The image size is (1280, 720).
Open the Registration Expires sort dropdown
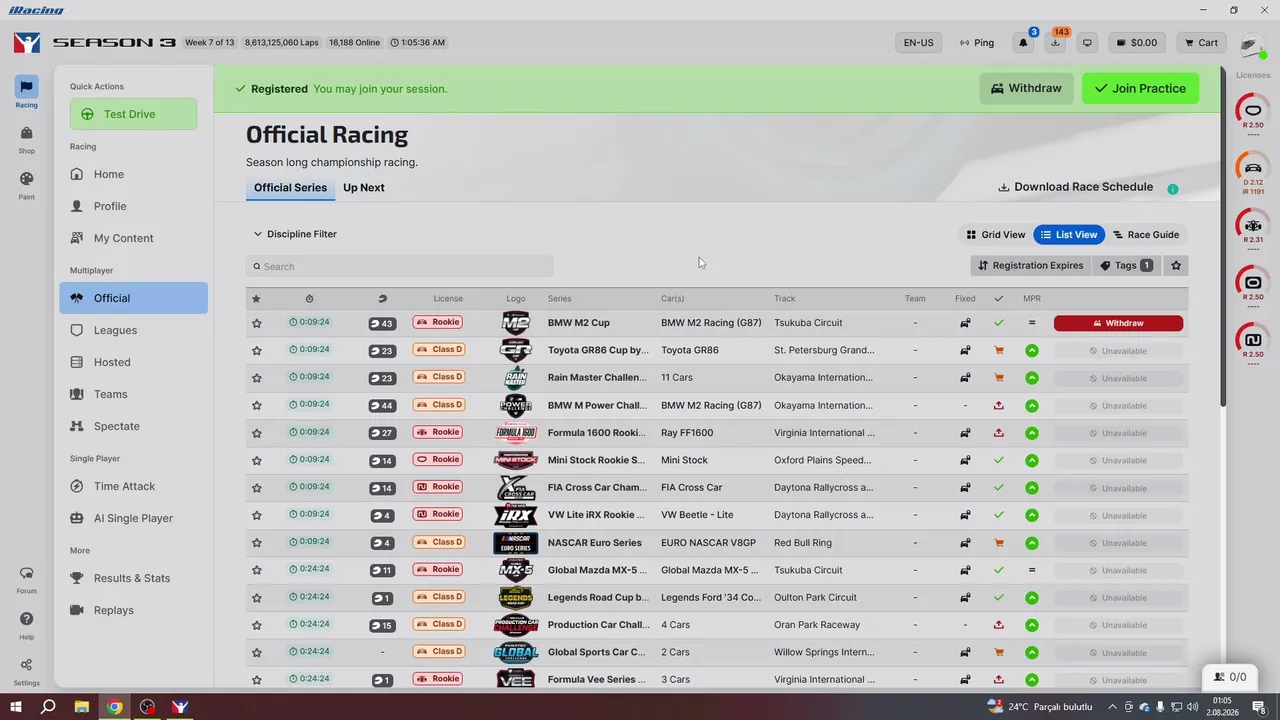click(1030, 266)
